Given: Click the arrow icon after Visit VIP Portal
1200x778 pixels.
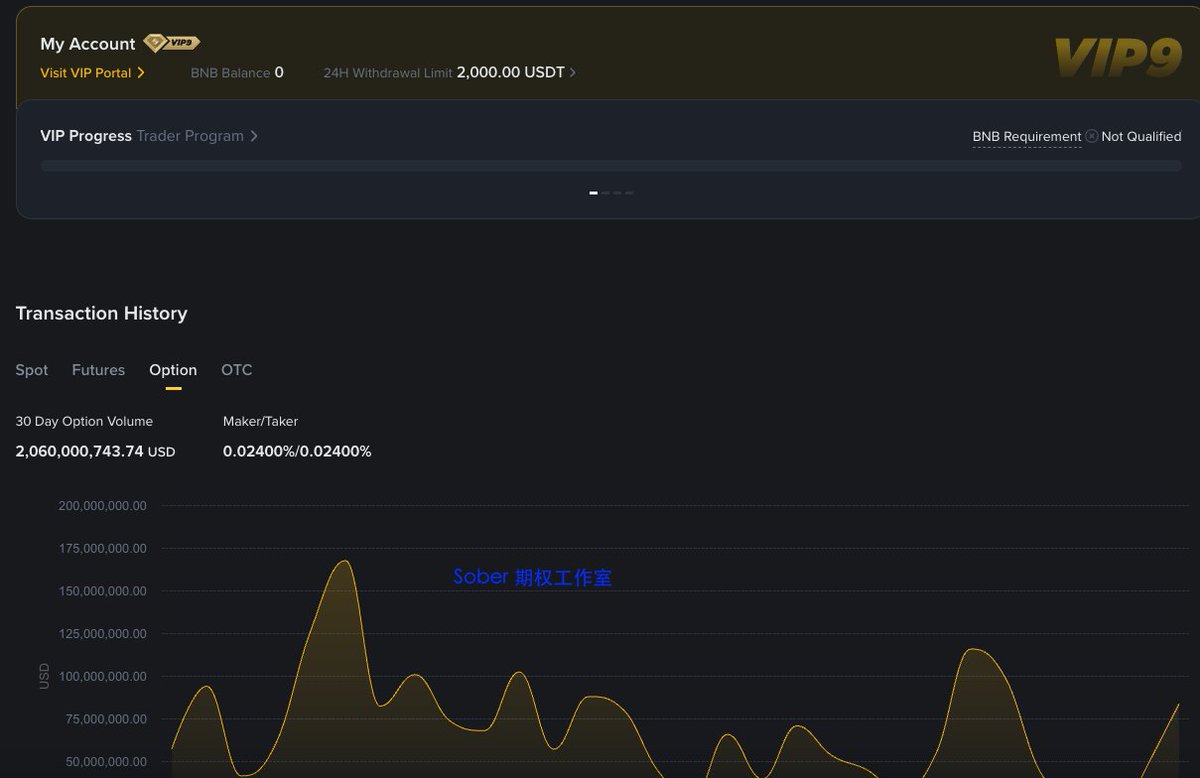Looking at the screenshot, I should (141, 73).
